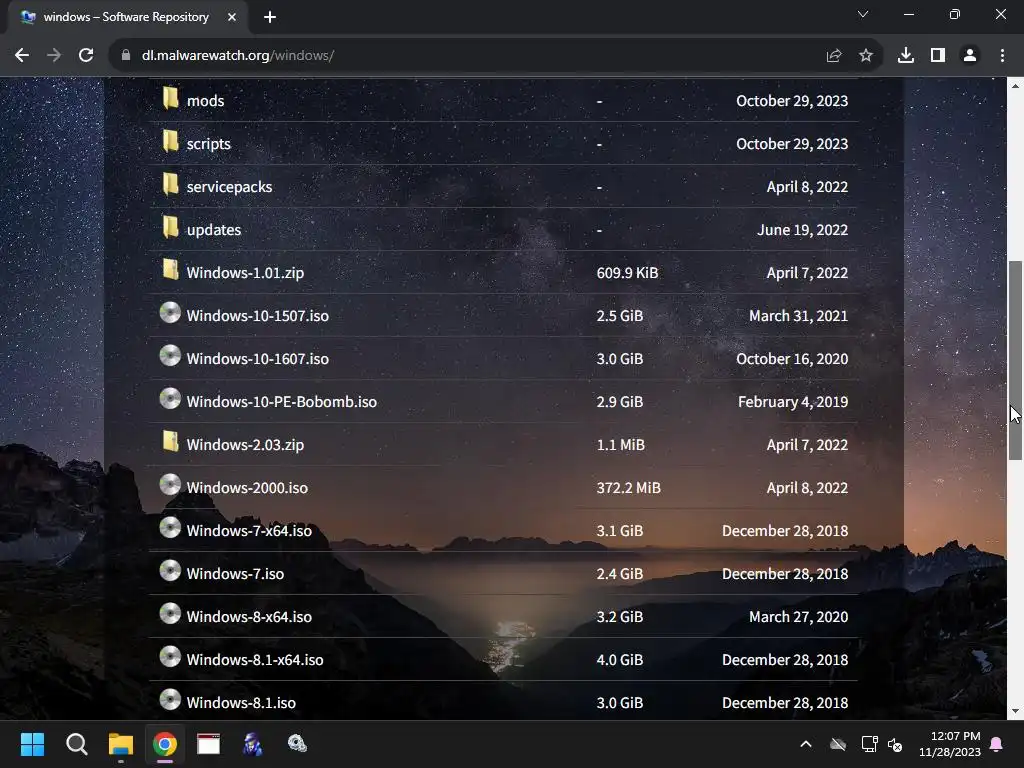Click the share page icon in address bar
This screenshot has height=768, width=1024.
click(834, 56)
